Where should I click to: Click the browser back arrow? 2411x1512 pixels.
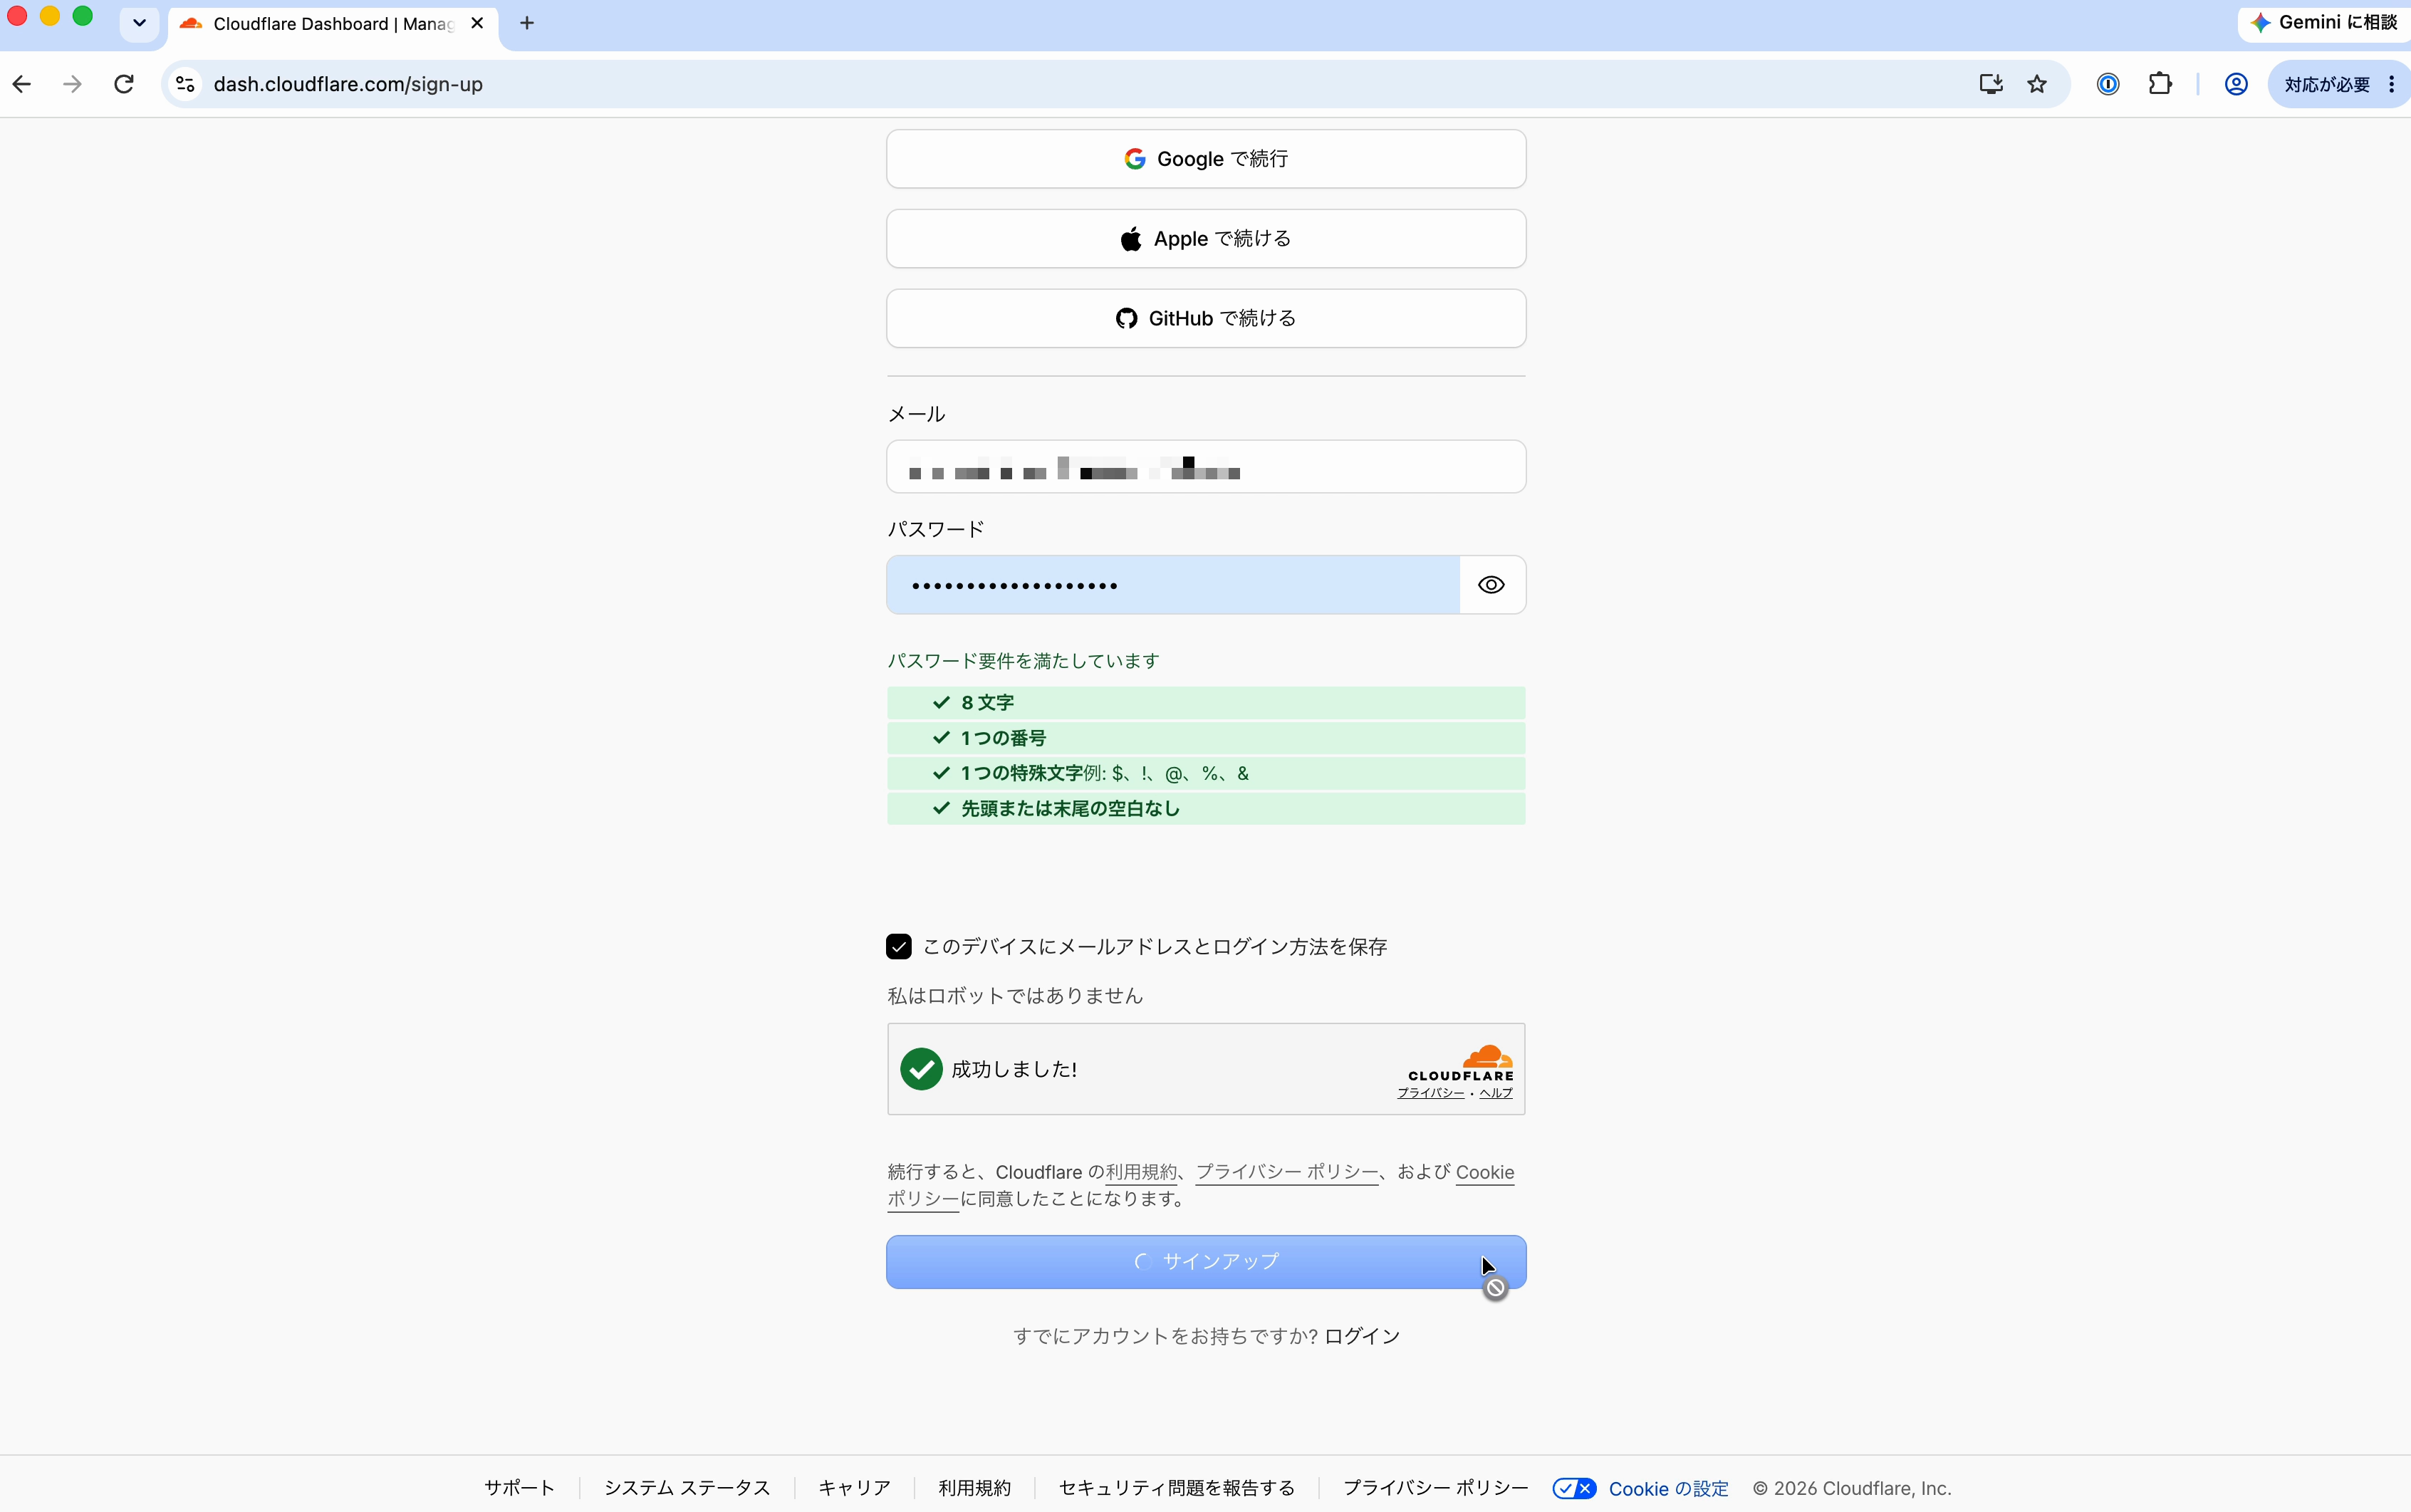tap(22, 84)
